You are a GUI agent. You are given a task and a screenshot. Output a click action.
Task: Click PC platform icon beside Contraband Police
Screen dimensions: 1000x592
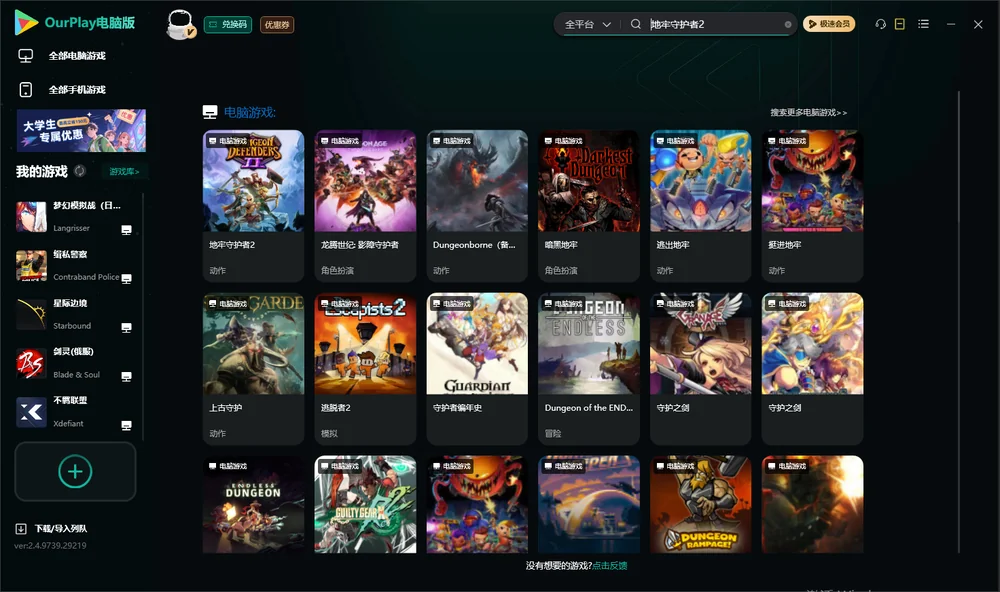click(126, 279)
